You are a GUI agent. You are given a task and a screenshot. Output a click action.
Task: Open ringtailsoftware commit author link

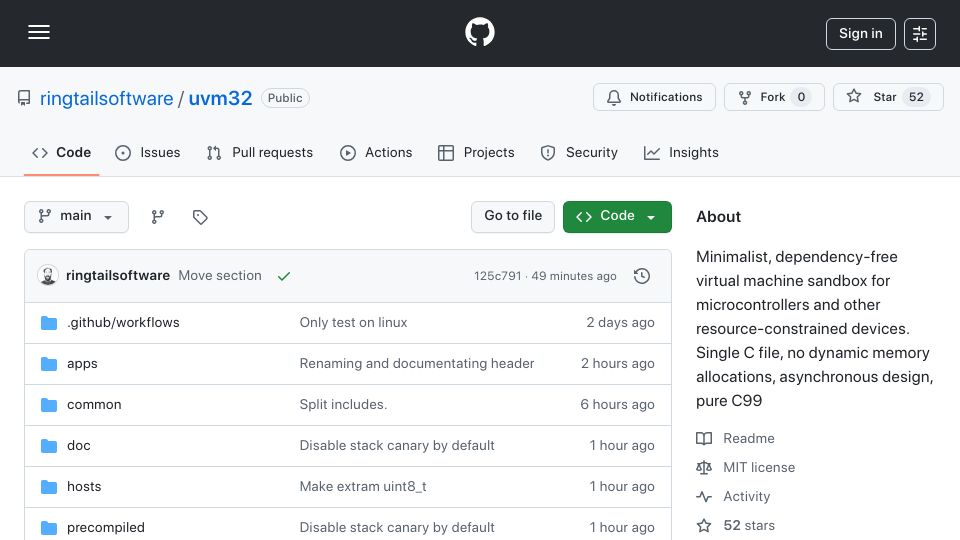[x=118, y=276]
